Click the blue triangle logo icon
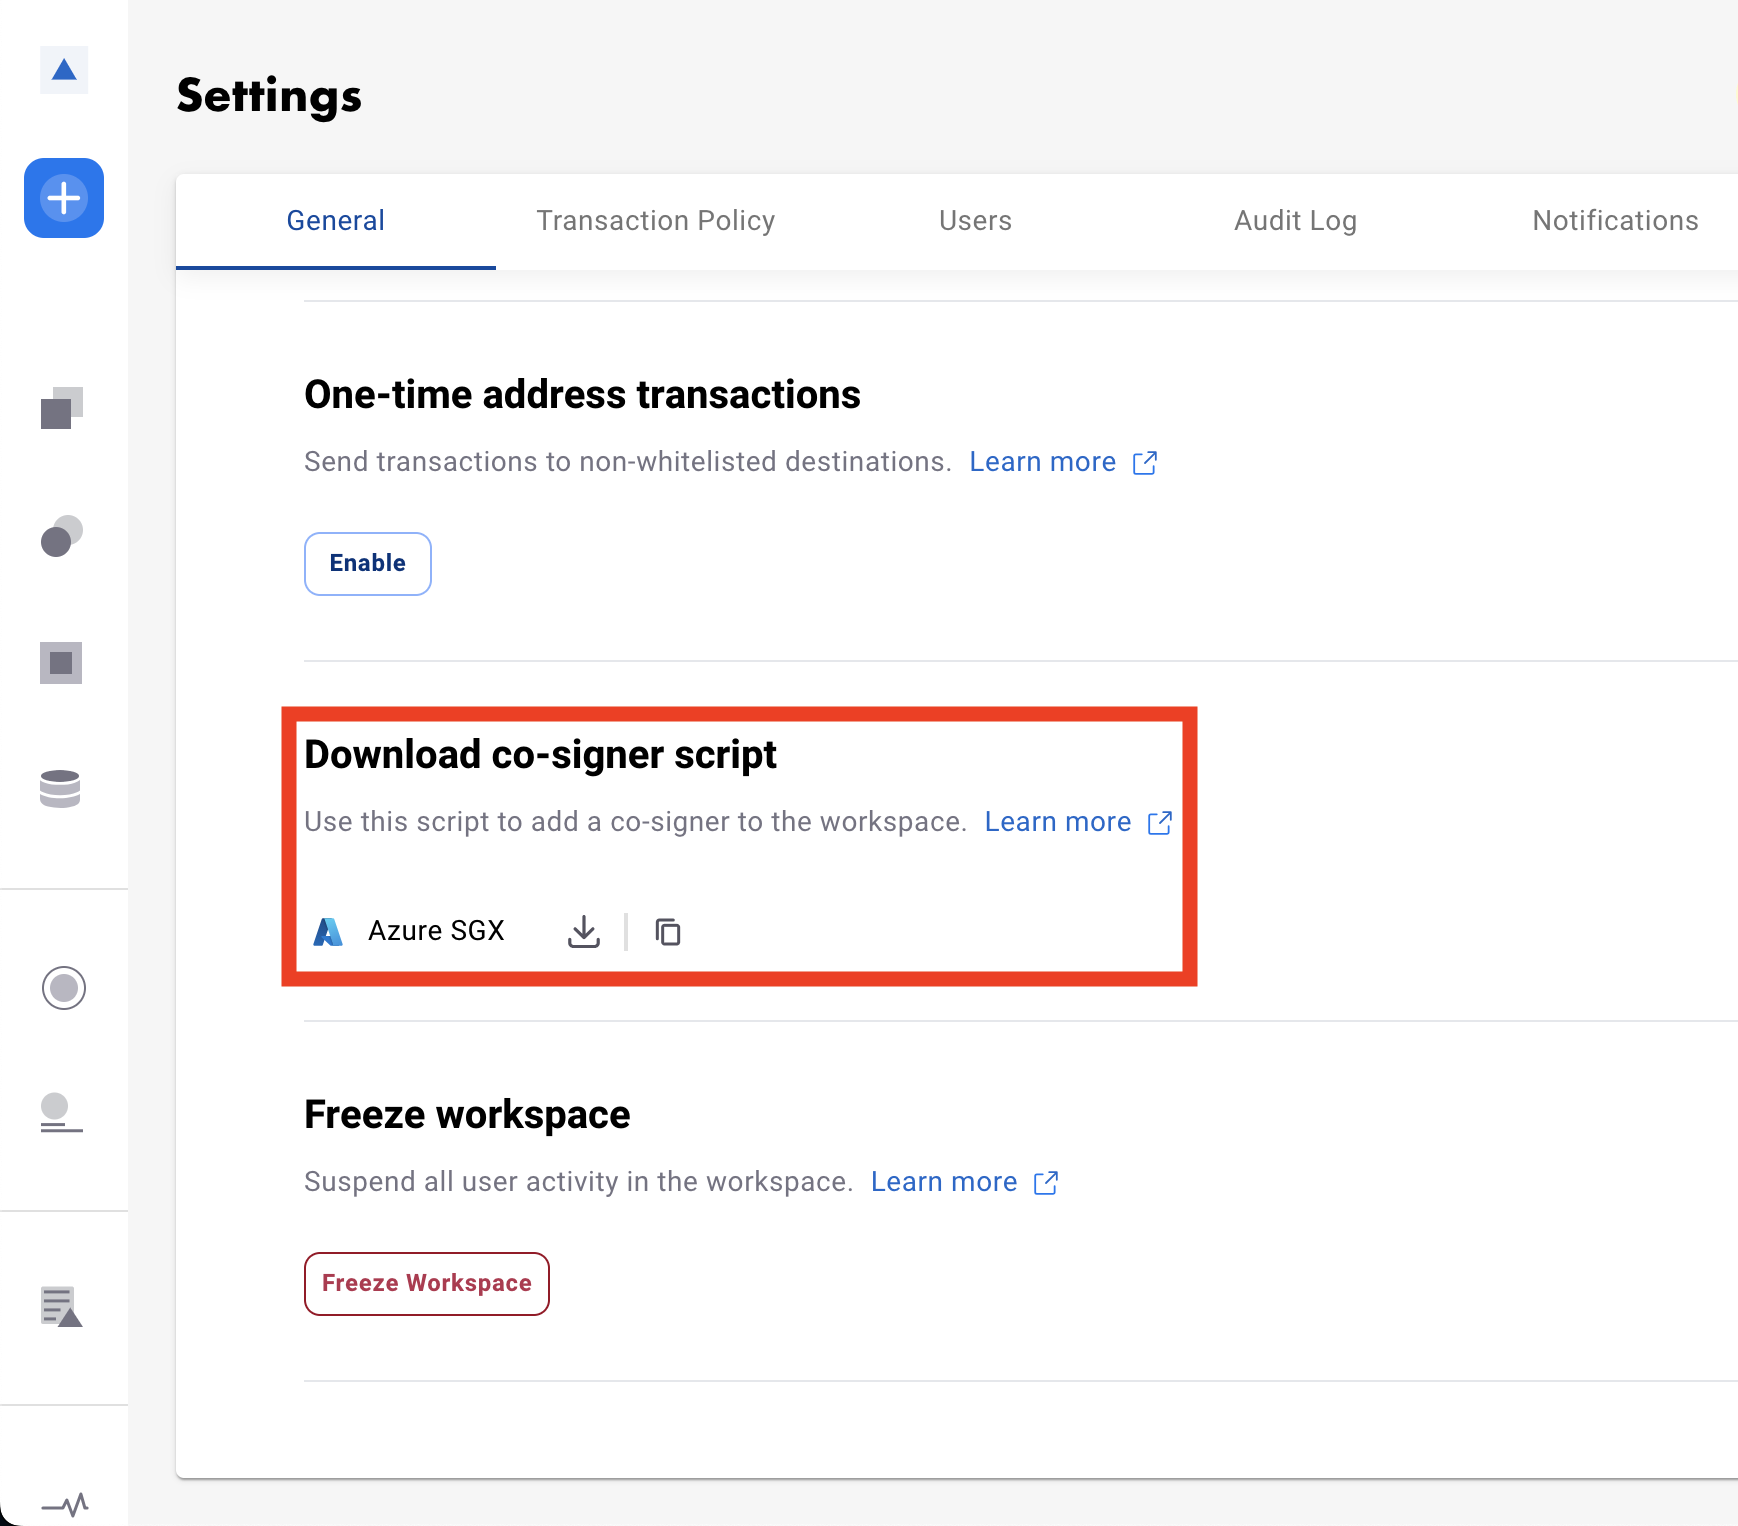 (x=64, y=70)
